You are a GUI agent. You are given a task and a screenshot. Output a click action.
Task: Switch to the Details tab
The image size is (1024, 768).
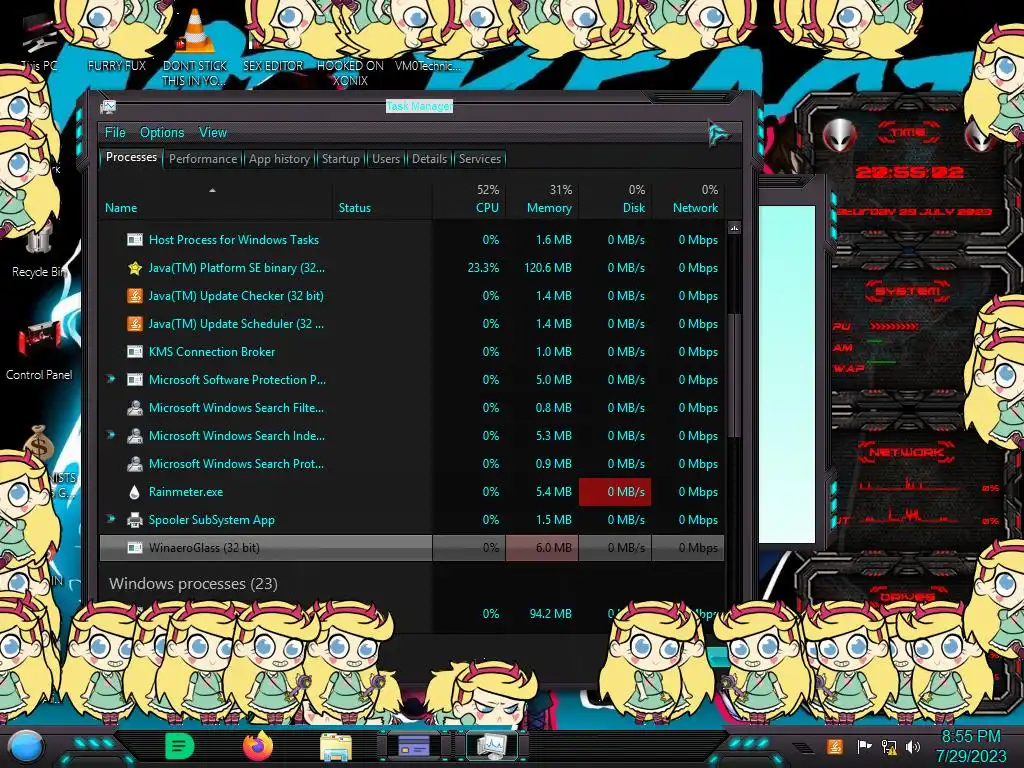pos(429,159)
